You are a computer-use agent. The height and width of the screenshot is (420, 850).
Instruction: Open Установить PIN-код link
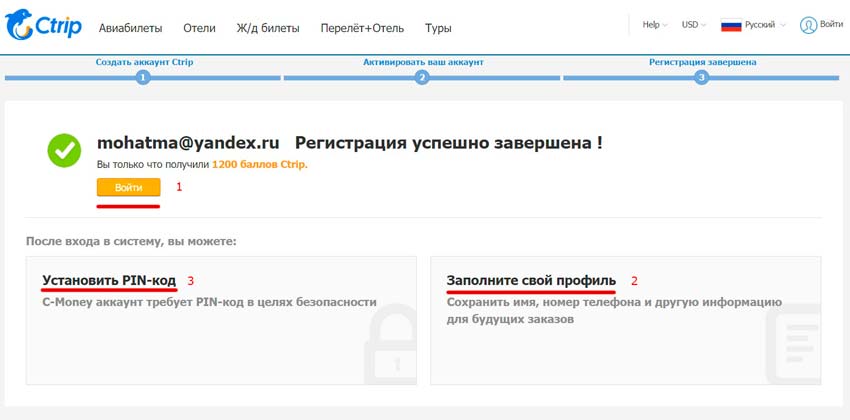point(109,281)
